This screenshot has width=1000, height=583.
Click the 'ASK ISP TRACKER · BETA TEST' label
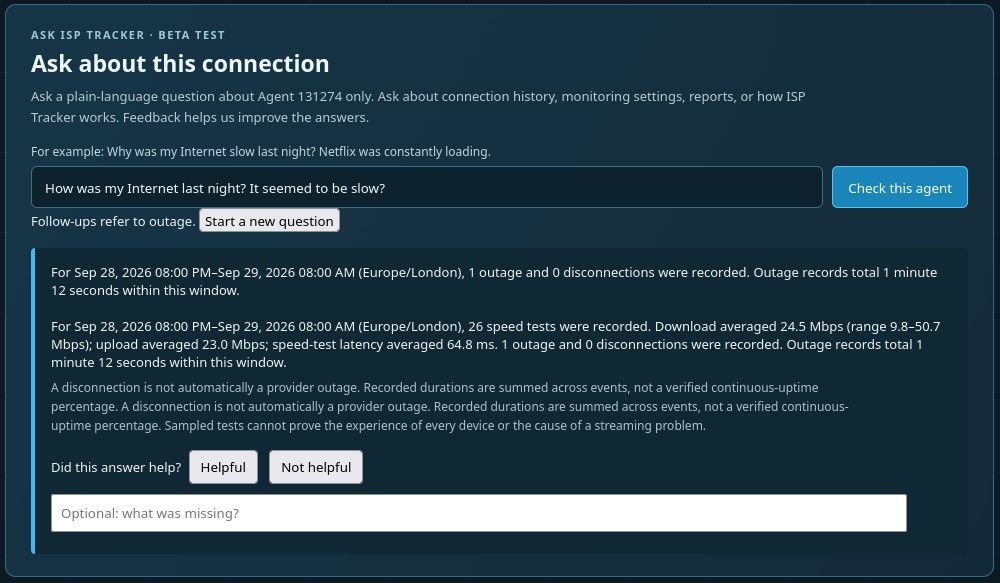(x=128, y=35)
